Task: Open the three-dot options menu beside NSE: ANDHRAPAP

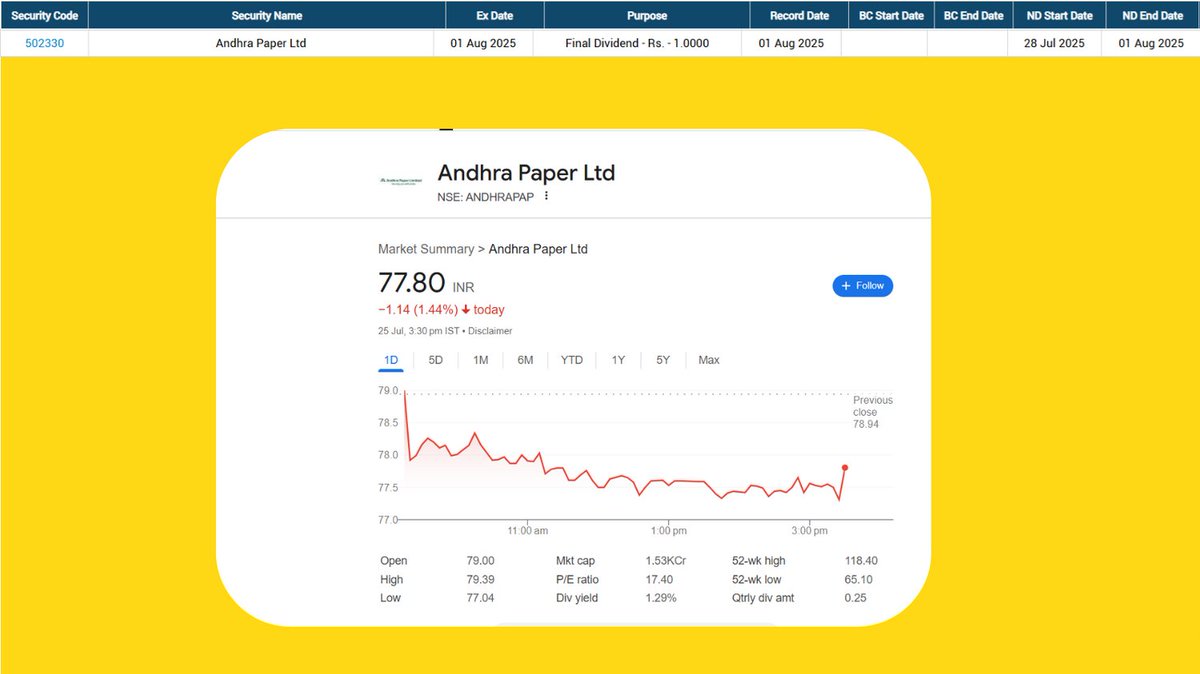Action: point(545,196)
